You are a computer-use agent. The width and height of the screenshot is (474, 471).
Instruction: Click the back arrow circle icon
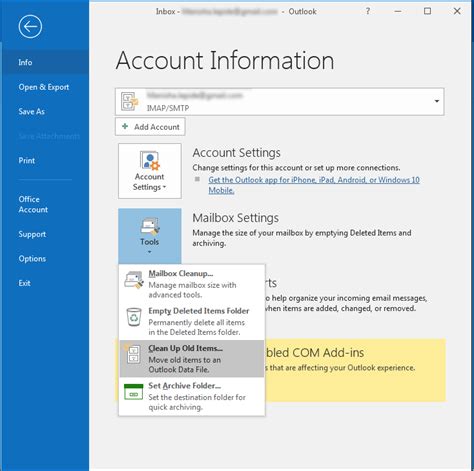(30, 26)
